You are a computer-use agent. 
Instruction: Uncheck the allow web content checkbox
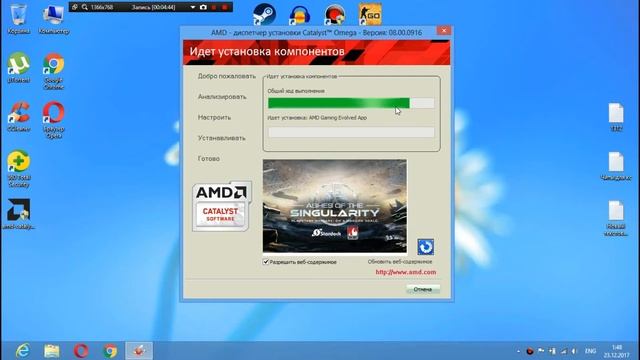click(x=266, y=262)
